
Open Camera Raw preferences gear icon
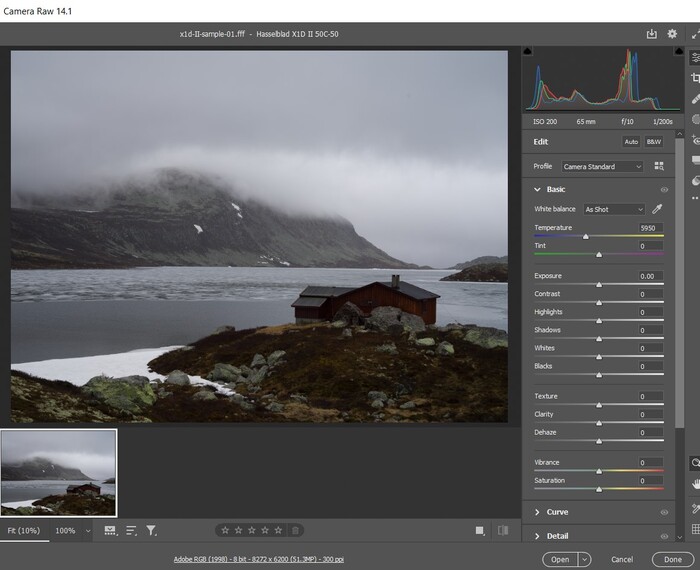pos(672,34)
